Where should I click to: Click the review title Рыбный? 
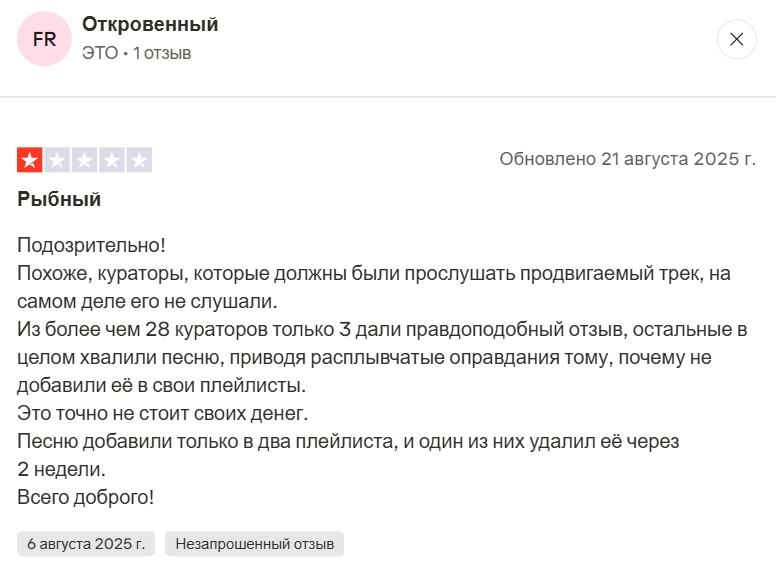coord(60,199)
